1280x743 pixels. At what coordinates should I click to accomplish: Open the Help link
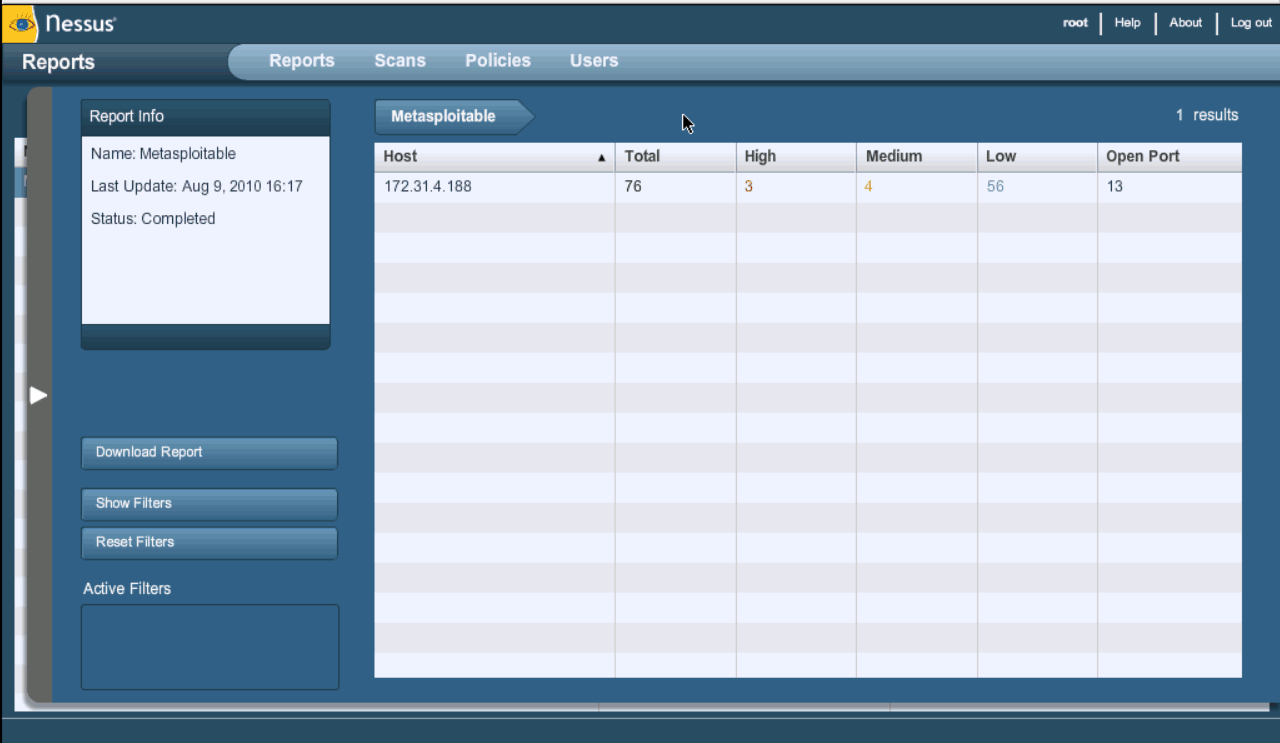(x=1127, y=23)
